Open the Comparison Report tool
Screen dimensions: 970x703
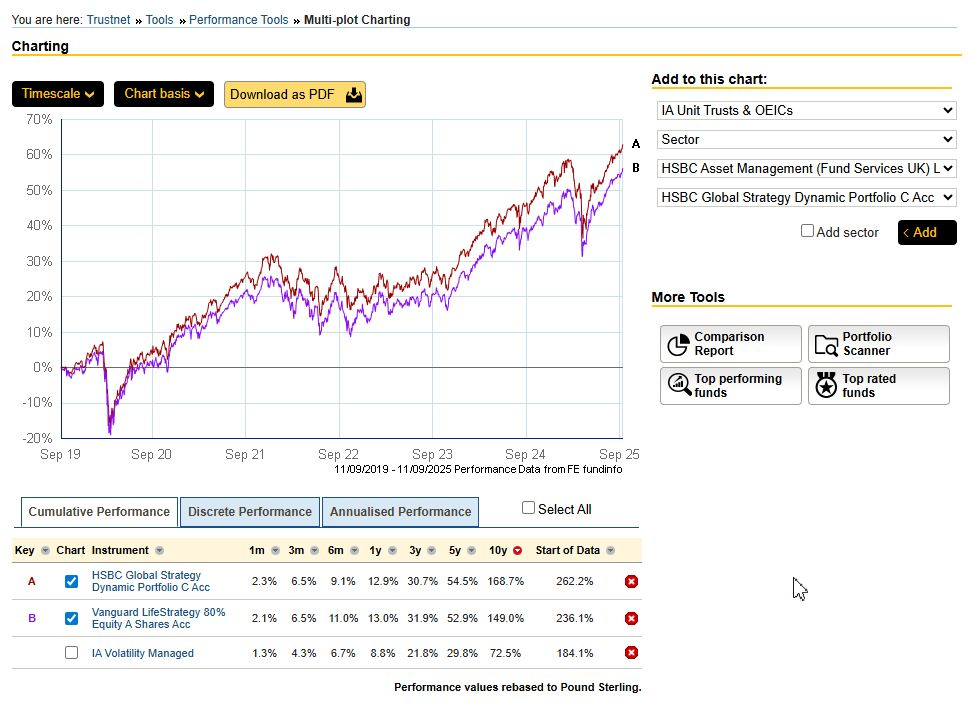pyautogui.click(x=731, y=344)
